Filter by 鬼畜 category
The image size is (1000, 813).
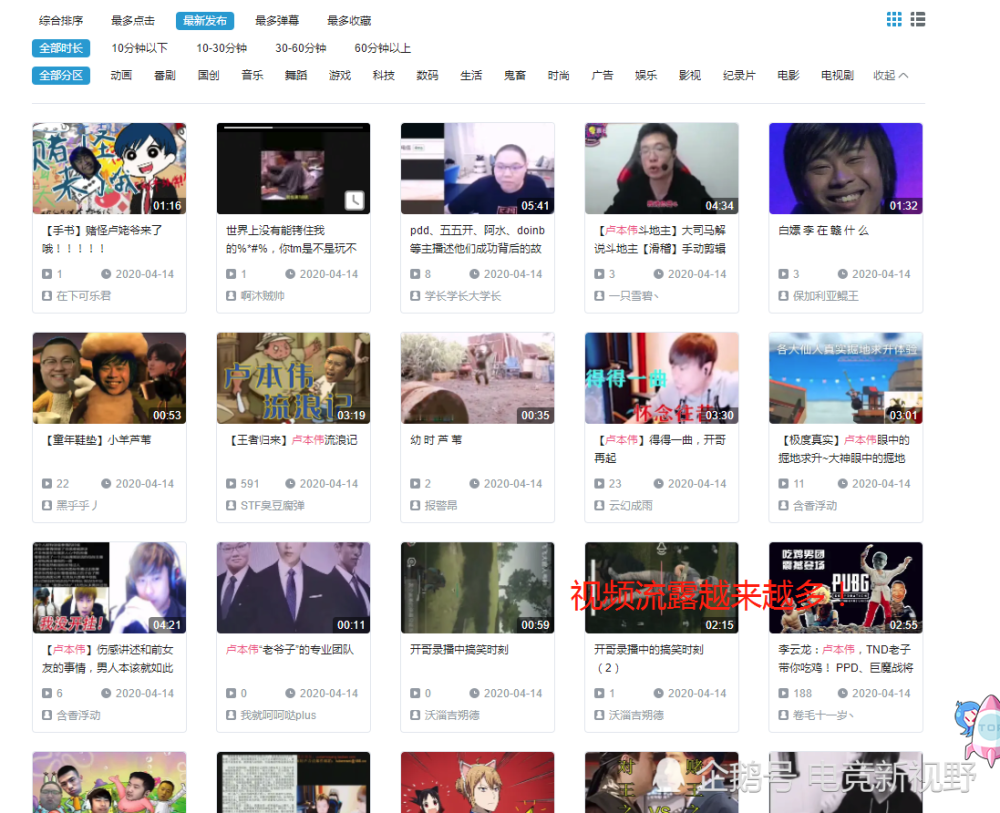click(x=515, y=75)
